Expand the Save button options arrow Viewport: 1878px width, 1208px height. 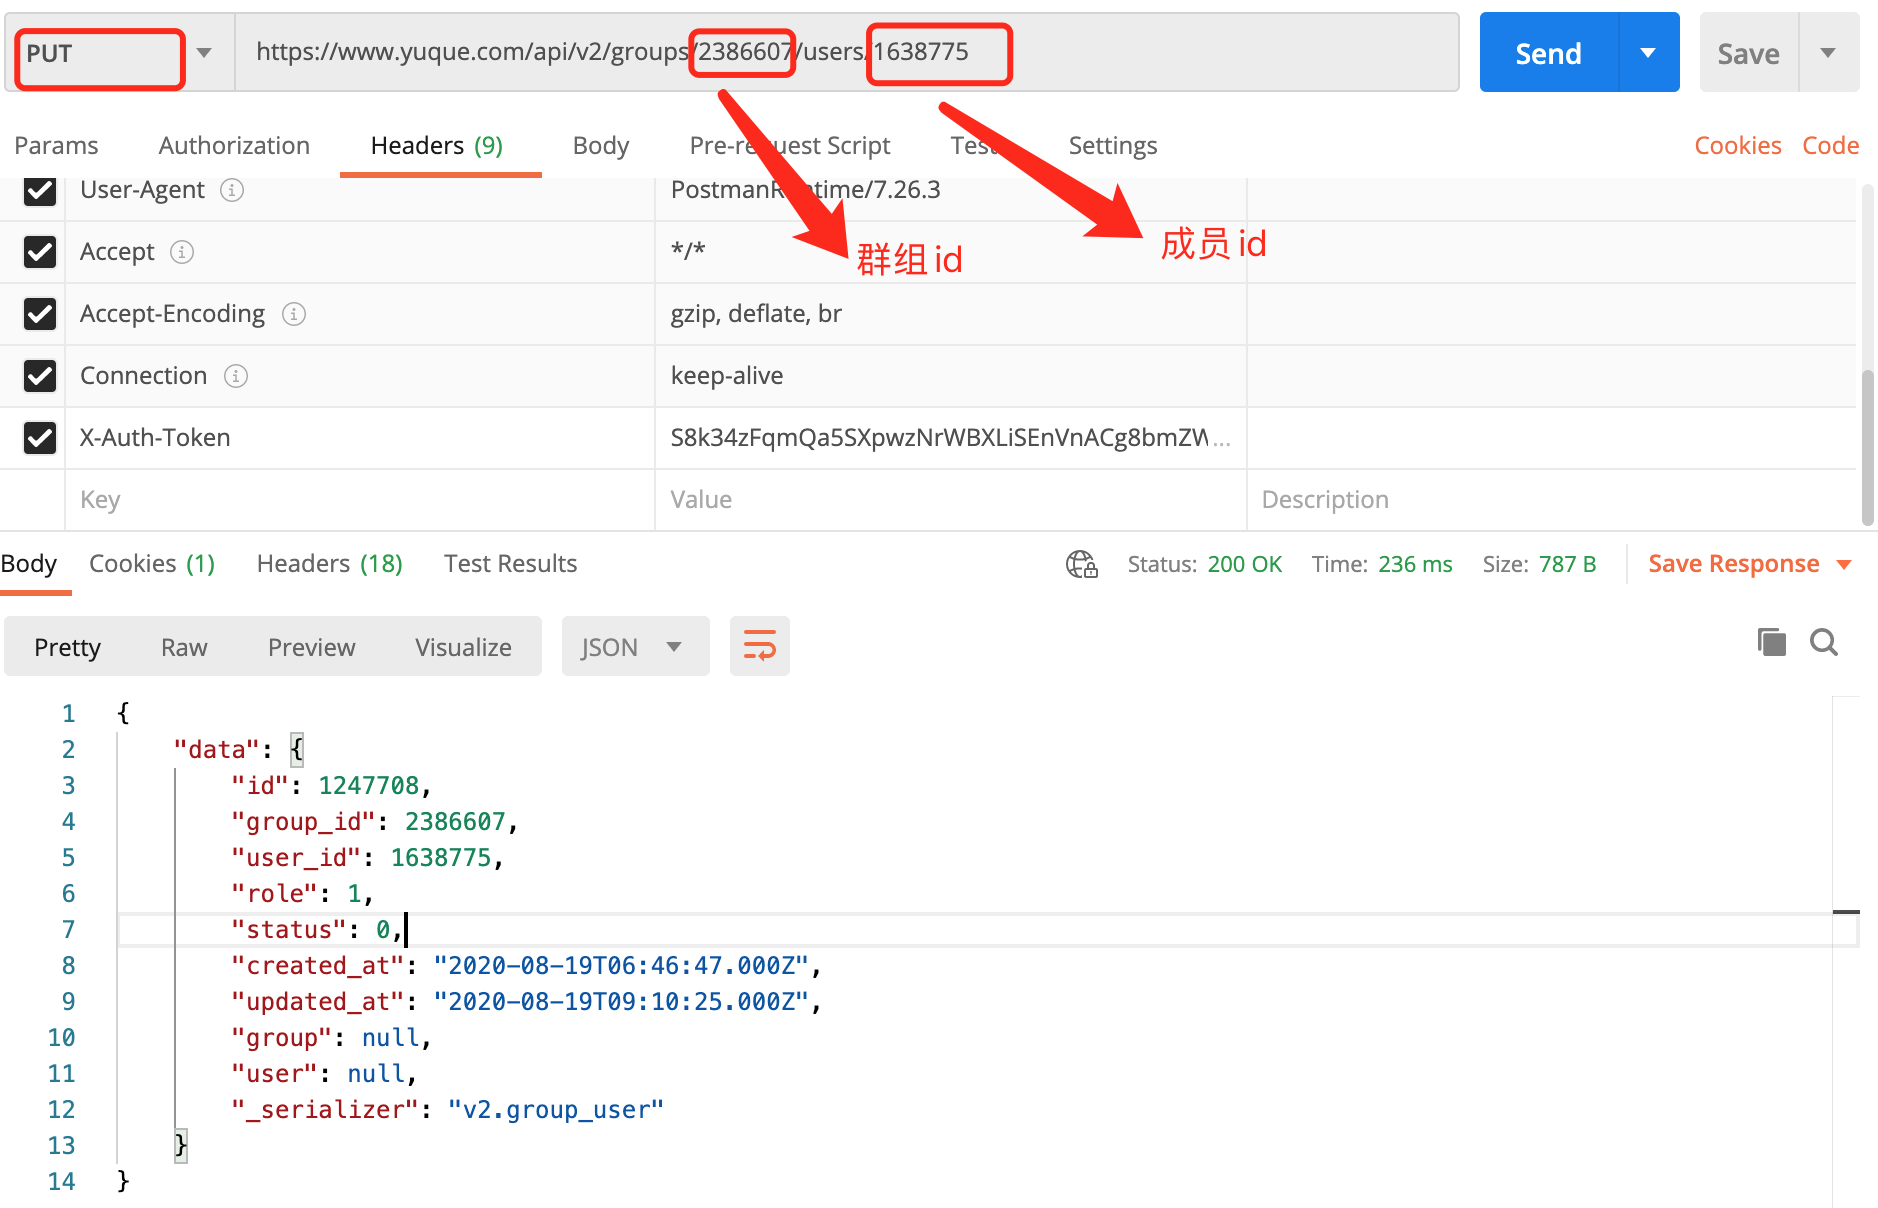(x=1828, y=53)
